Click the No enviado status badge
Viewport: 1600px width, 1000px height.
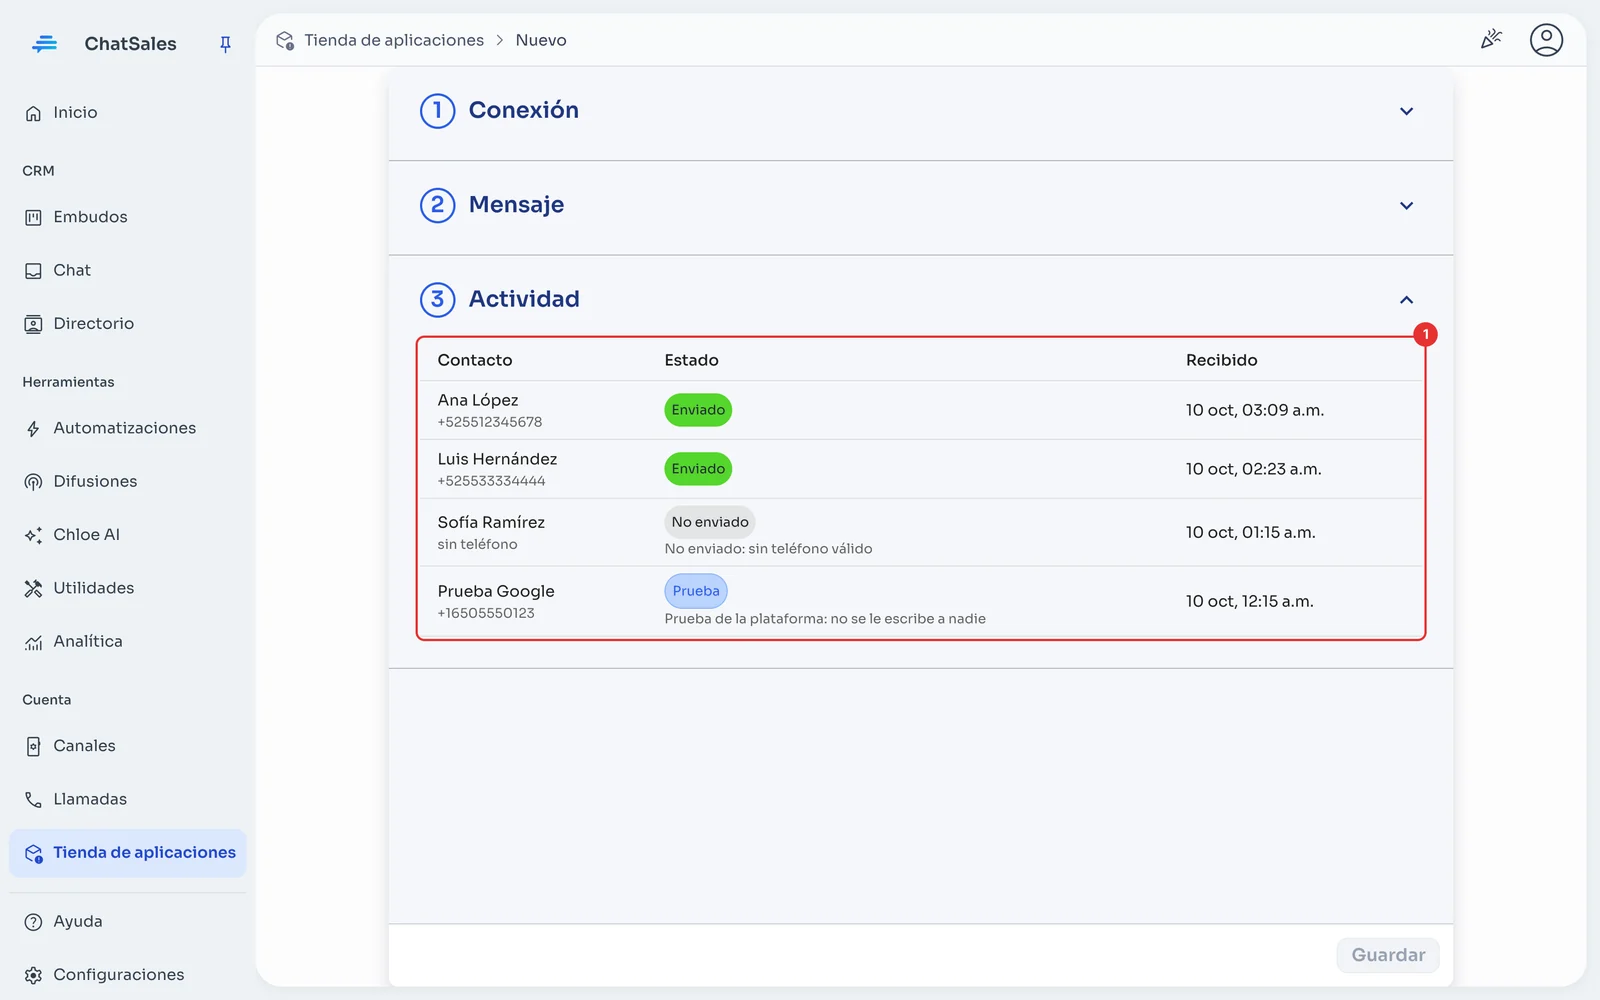[x=710, y=522]
